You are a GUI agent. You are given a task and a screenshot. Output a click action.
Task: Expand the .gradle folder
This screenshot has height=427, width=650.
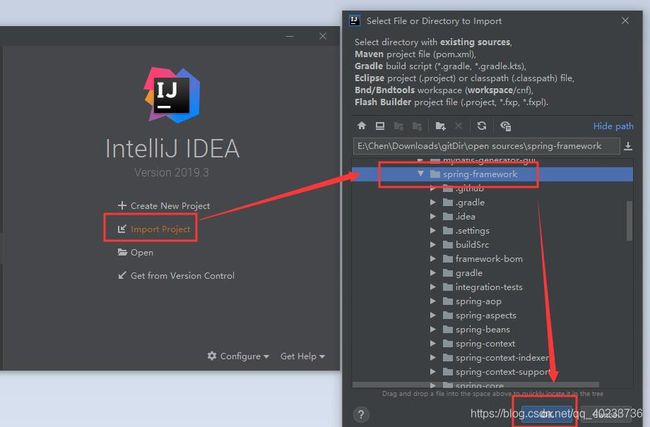pos(433,202)
